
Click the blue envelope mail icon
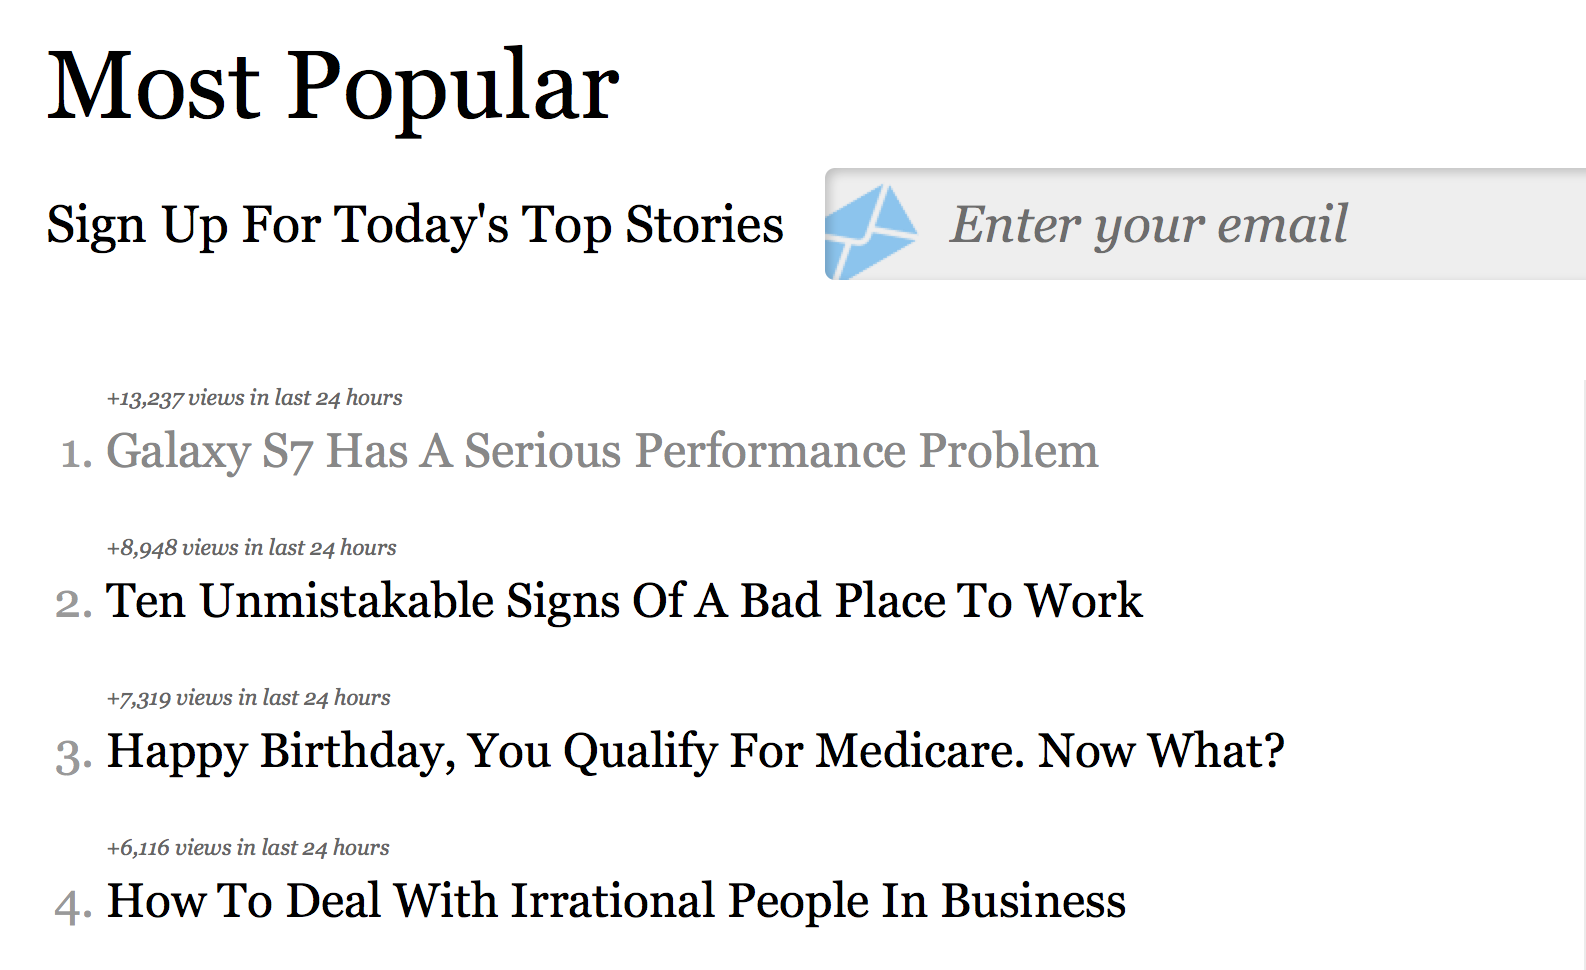(x=871, y=228)
